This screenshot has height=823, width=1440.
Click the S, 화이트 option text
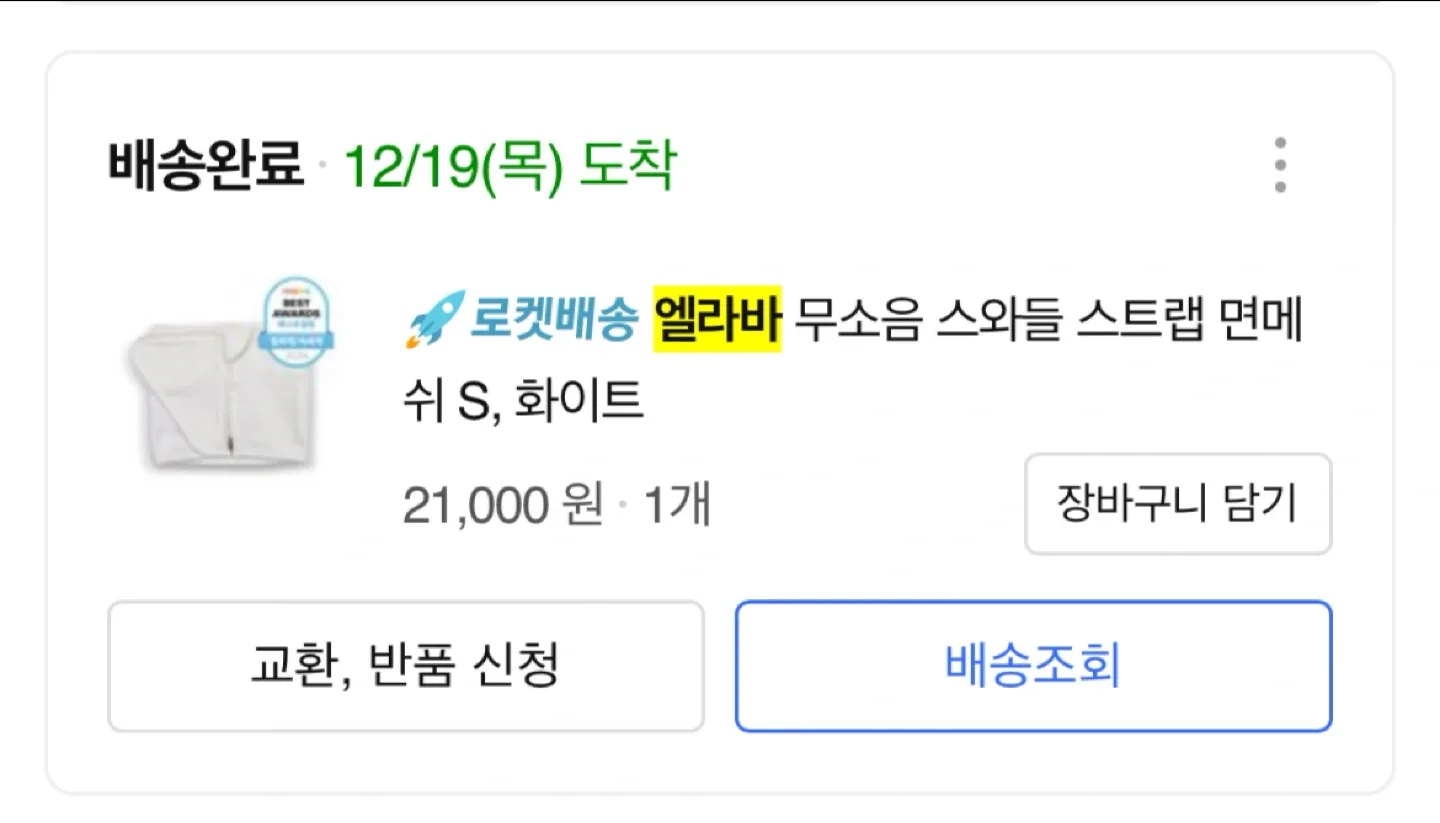(x=550, y=401)
